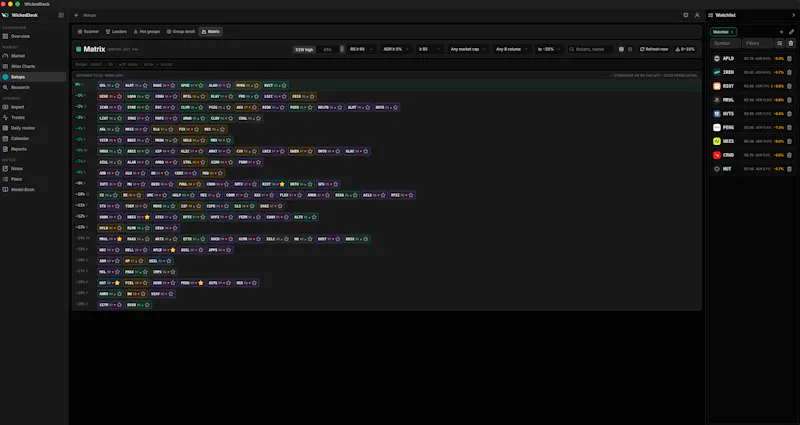
Task: Click the sort icon beside Filters field
Action: (780, 43)
